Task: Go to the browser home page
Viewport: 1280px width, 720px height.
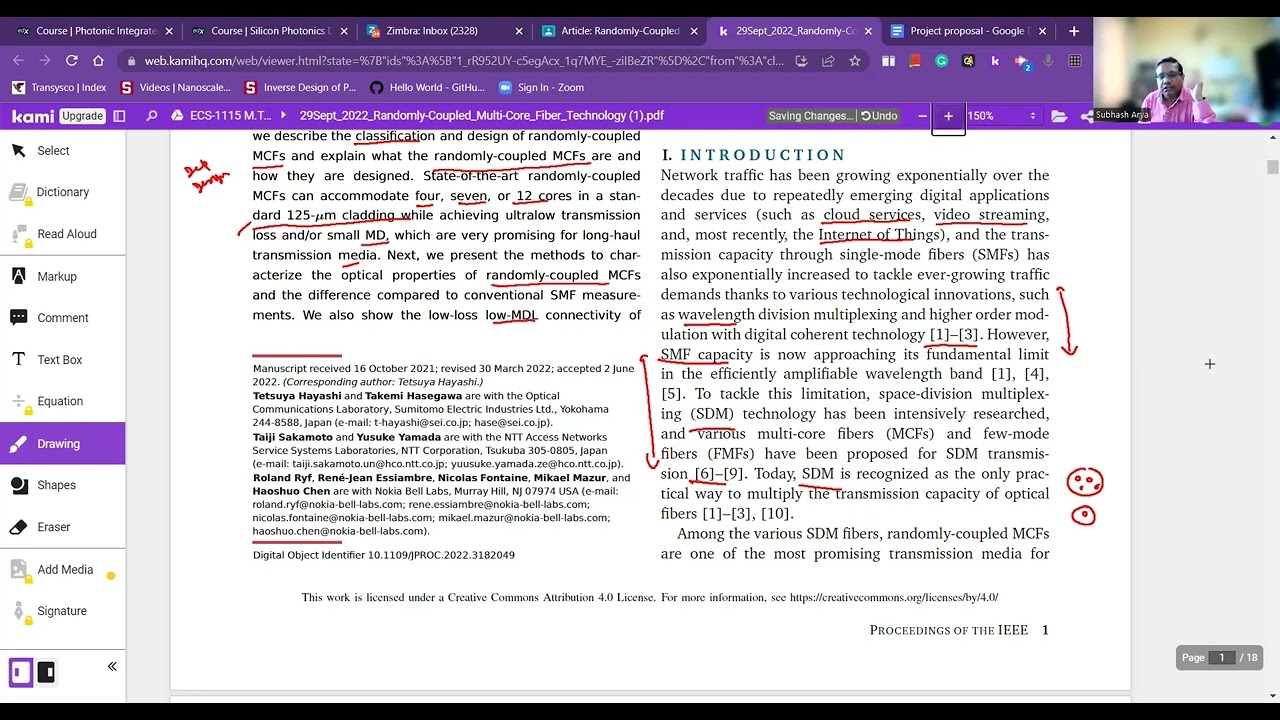Action: pos(99,61)
